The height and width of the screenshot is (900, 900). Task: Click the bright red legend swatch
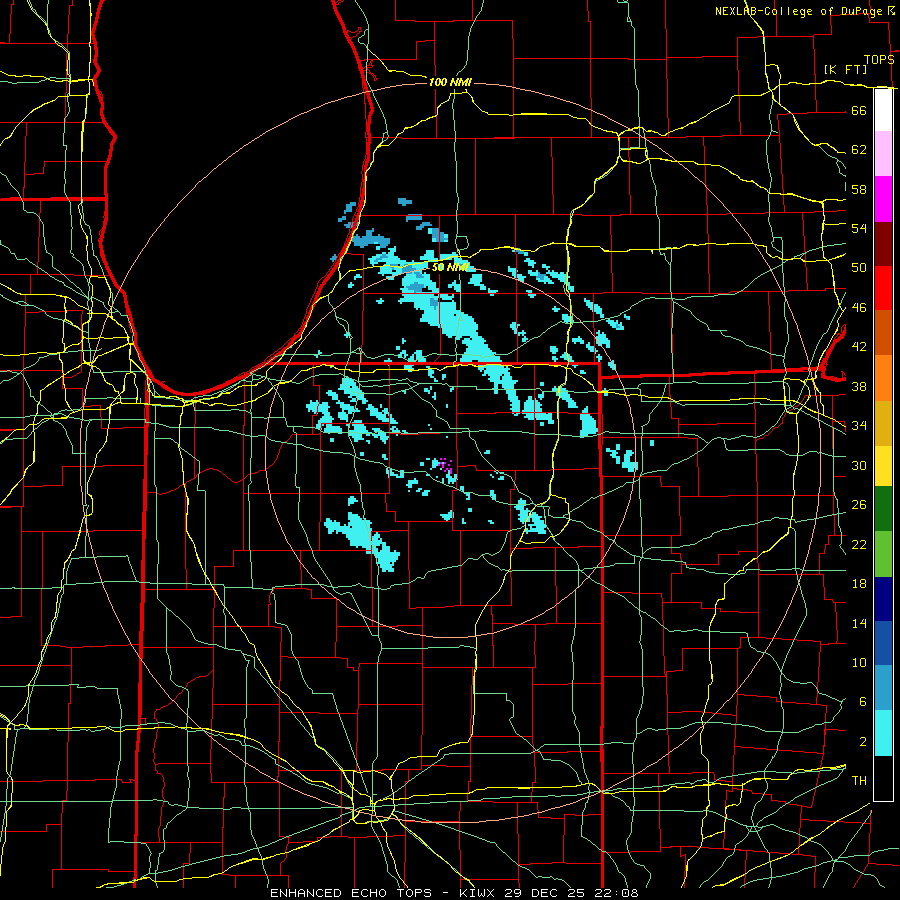(x=883, y=288)
